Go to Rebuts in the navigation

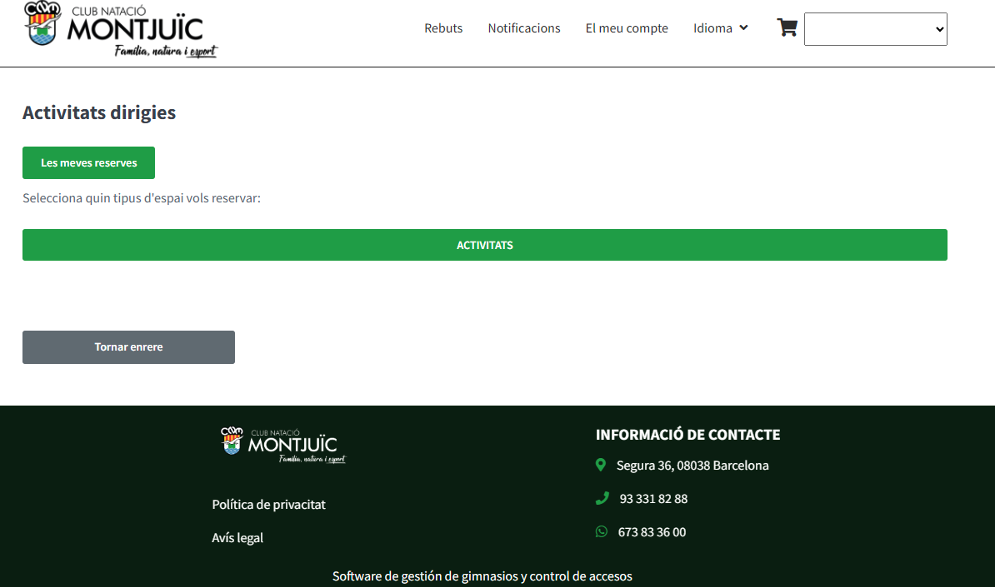(x=443, y=28)
